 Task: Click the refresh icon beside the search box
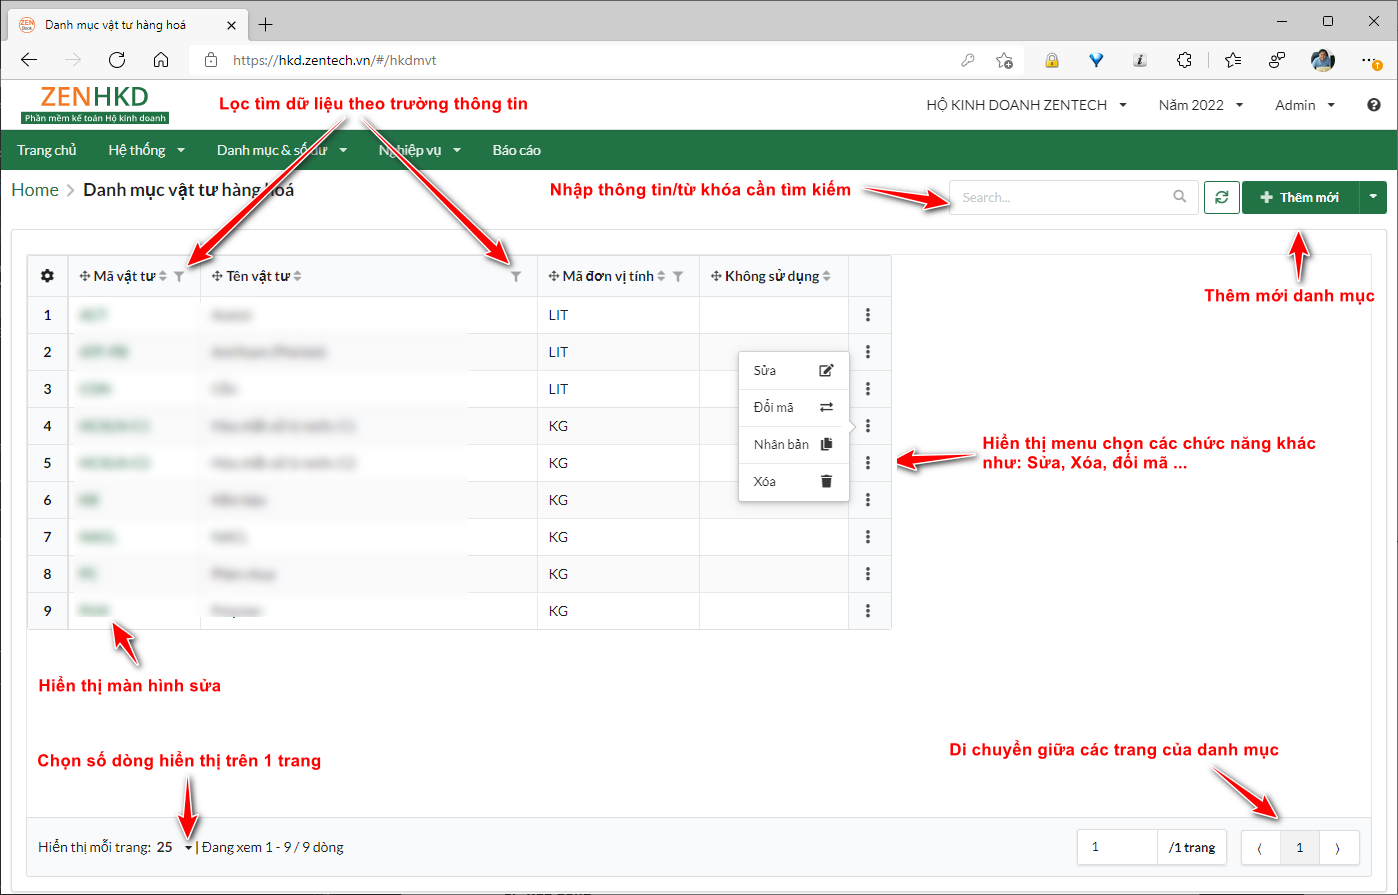coord(1221,197)
